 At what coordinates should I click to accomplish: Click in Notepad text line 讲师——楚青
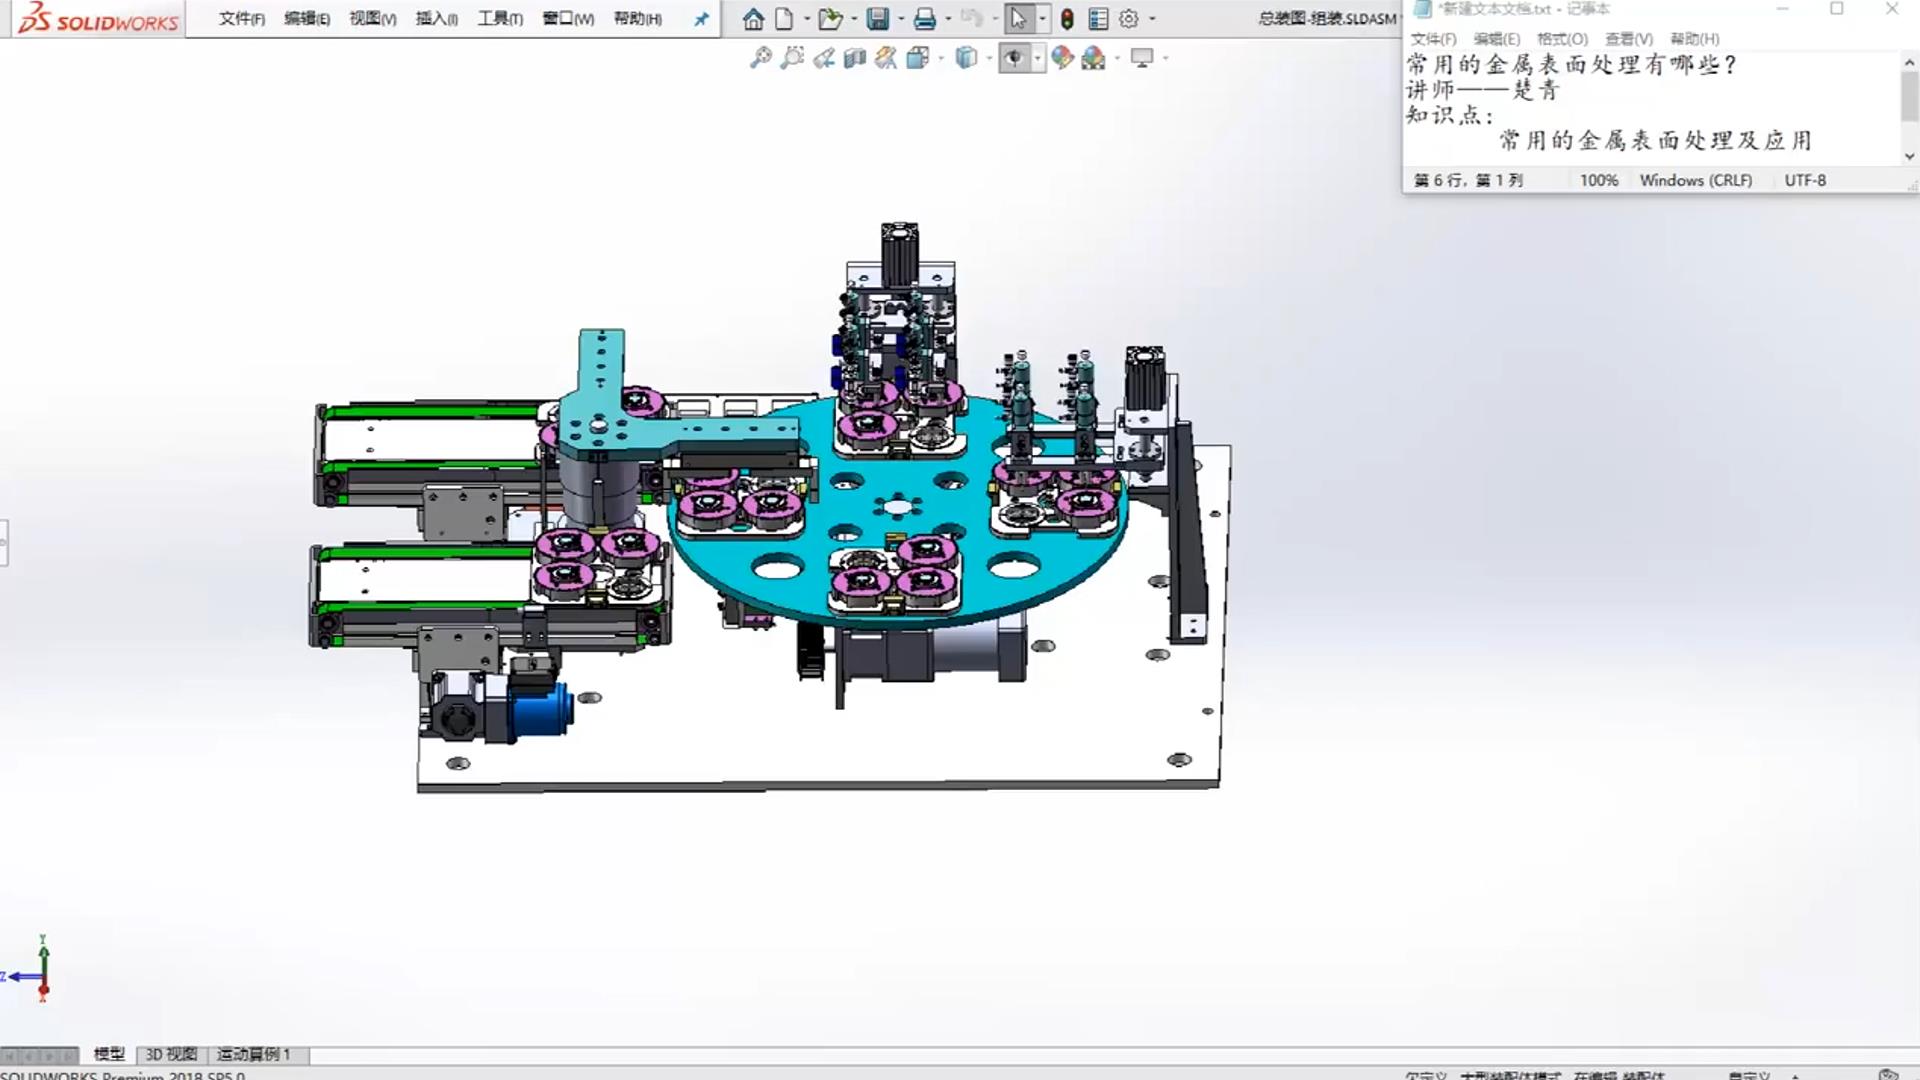point(1482,90)
